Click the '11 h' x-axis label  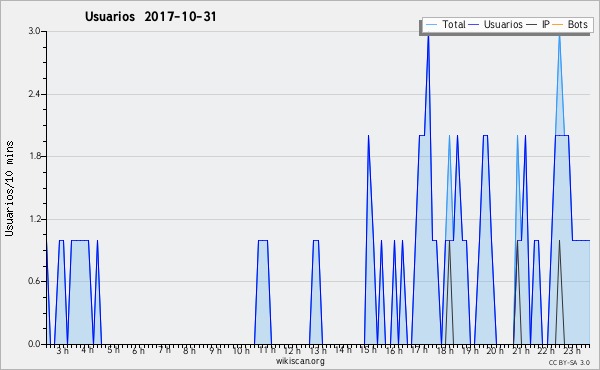(x=267, y=350)
